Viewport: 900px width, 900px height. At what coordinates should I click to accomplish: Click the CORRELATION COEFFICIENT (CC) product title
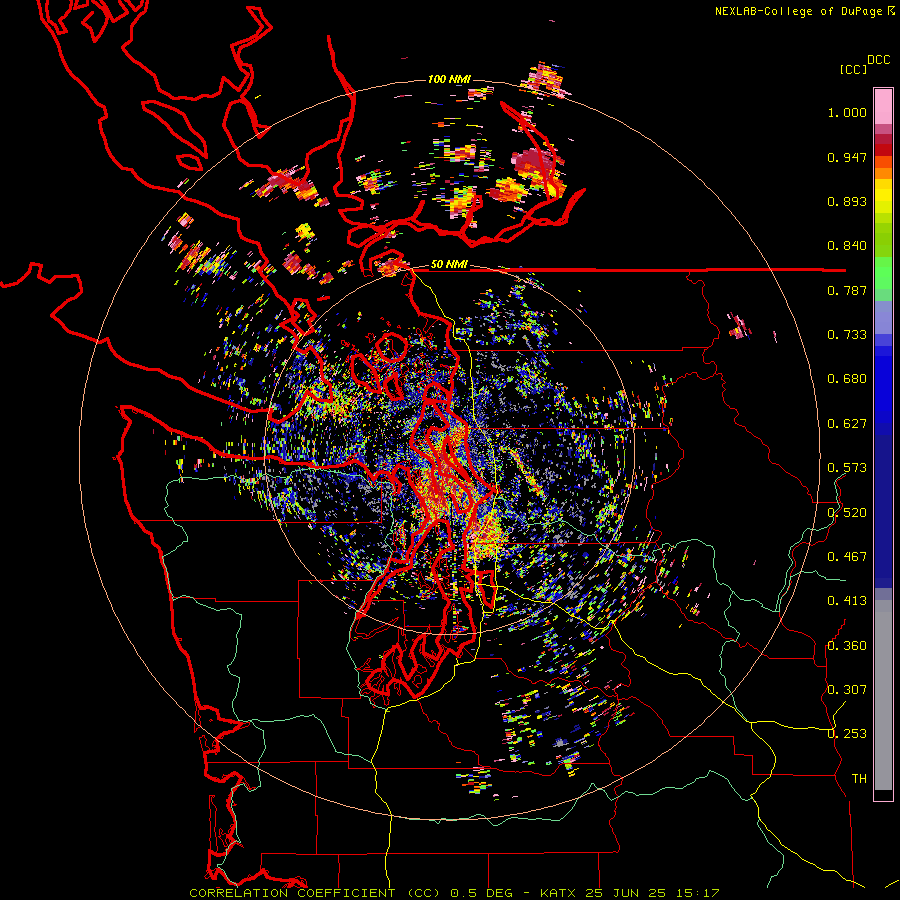pyautogui.click(x=315, y=893)
